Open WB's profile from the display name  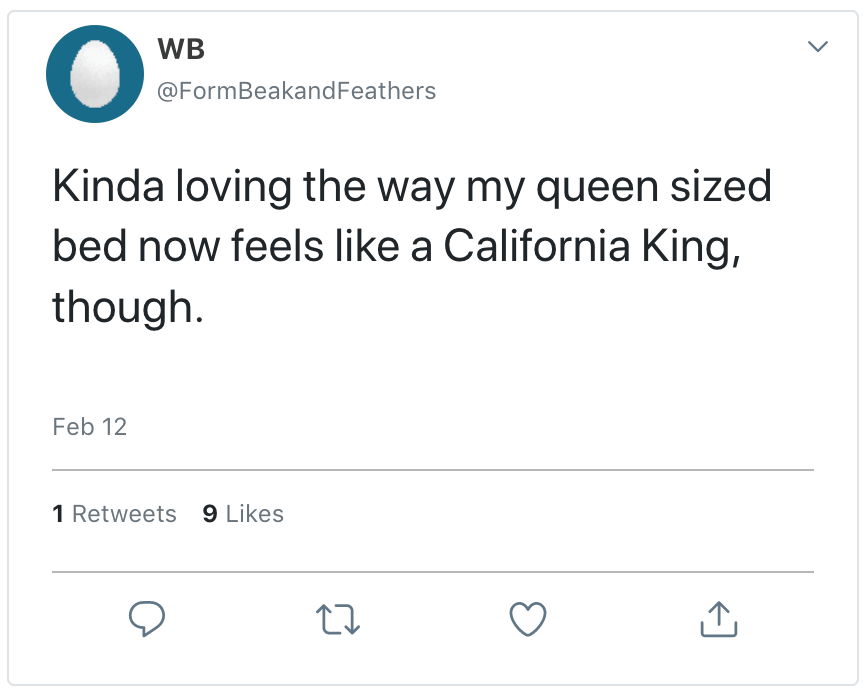181,47
